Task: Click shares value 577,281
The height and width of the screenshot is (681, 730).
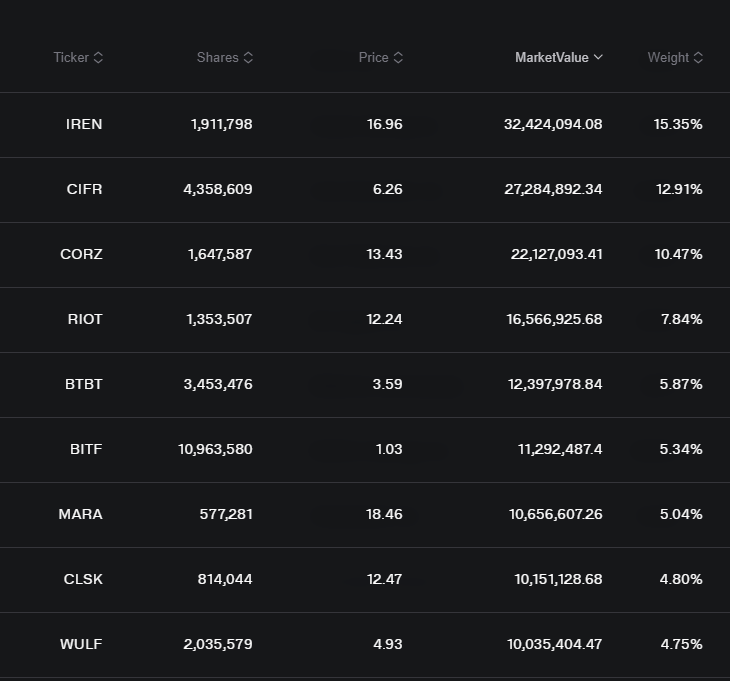Action: point(226,514)
